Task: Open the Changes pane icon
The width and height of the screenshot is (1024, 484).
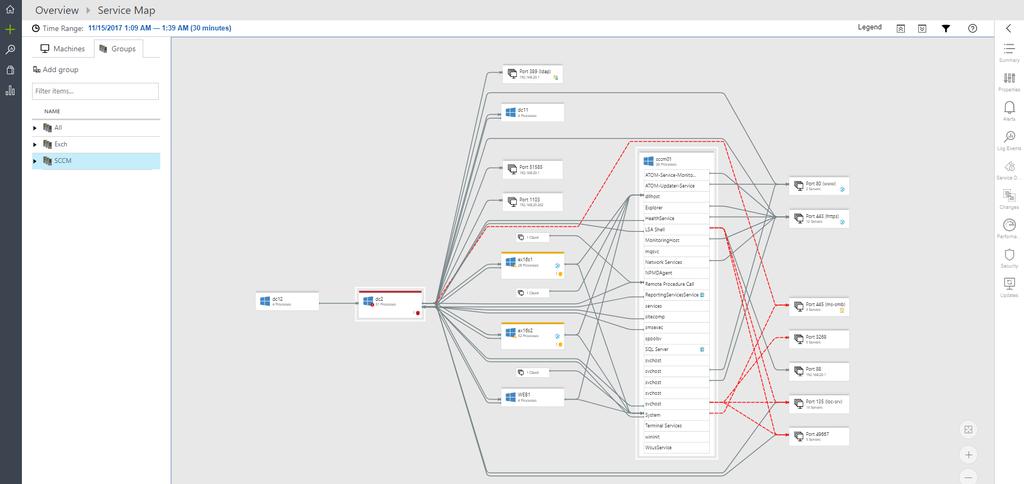Action: [x=1009, y=195]
